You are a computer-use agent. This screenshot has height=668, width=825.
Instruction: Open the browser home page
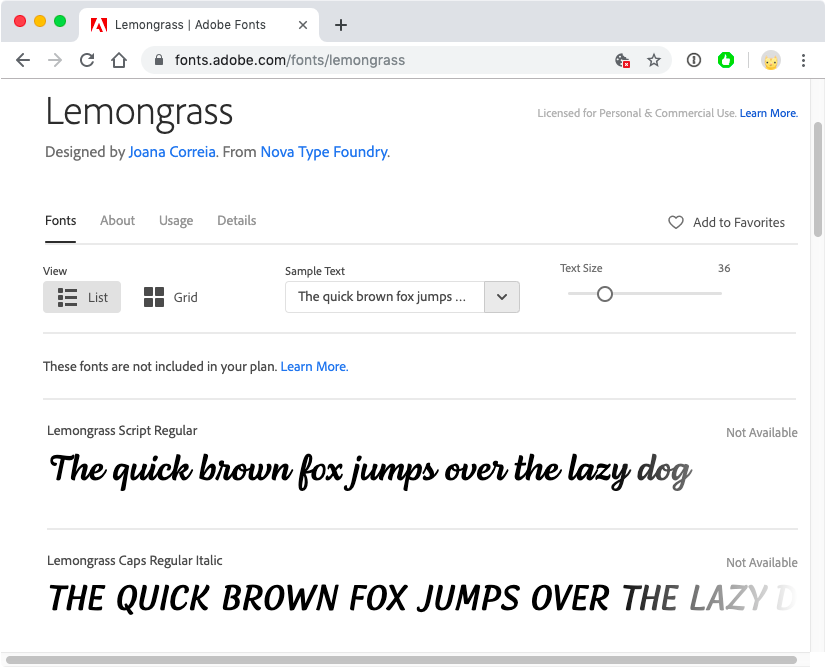click(119, 60)
